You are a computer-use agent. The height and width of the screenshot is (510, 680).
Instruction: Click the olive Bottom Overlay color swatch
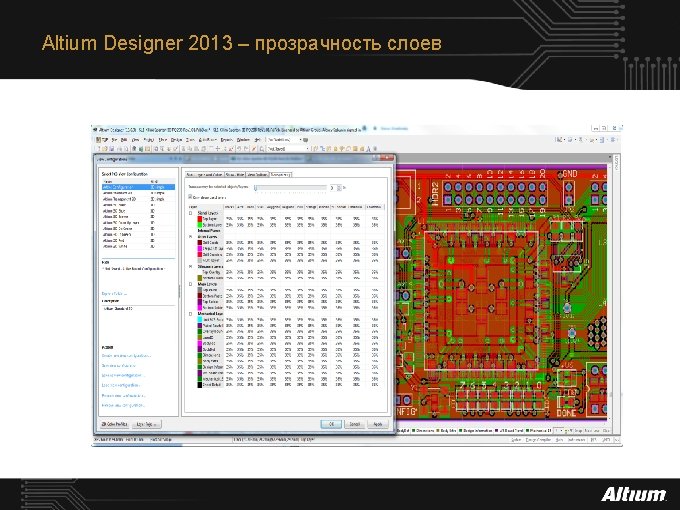[x=200, y=278]
